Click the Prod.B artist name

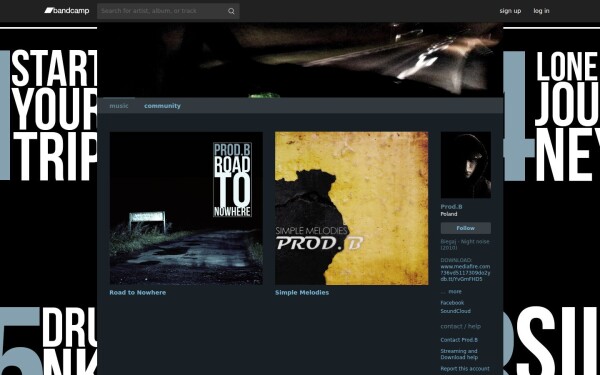coord(451,207)
